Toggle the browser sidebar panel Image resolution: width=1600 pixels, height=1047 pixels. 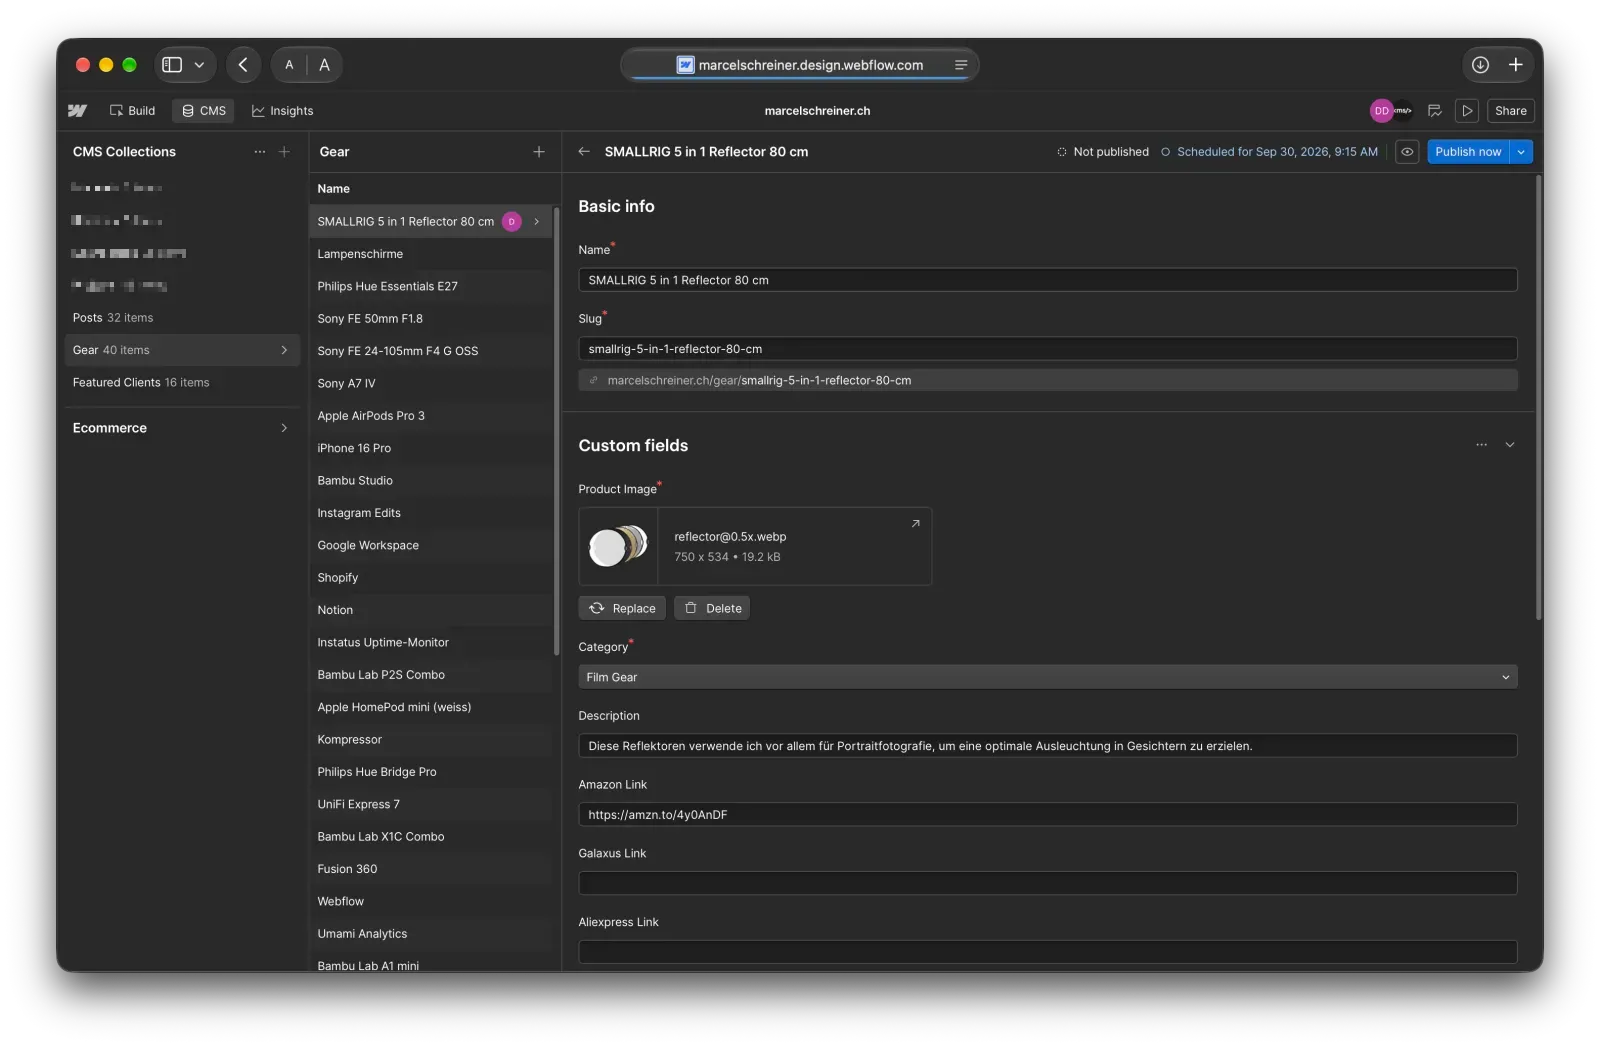172,65
